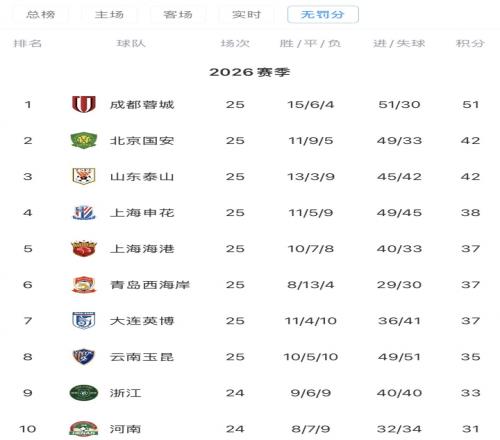The height and width of the screenshot is (440, 500).
Task: Tap the 山东泰山 team logo
Action: (84, 176)
